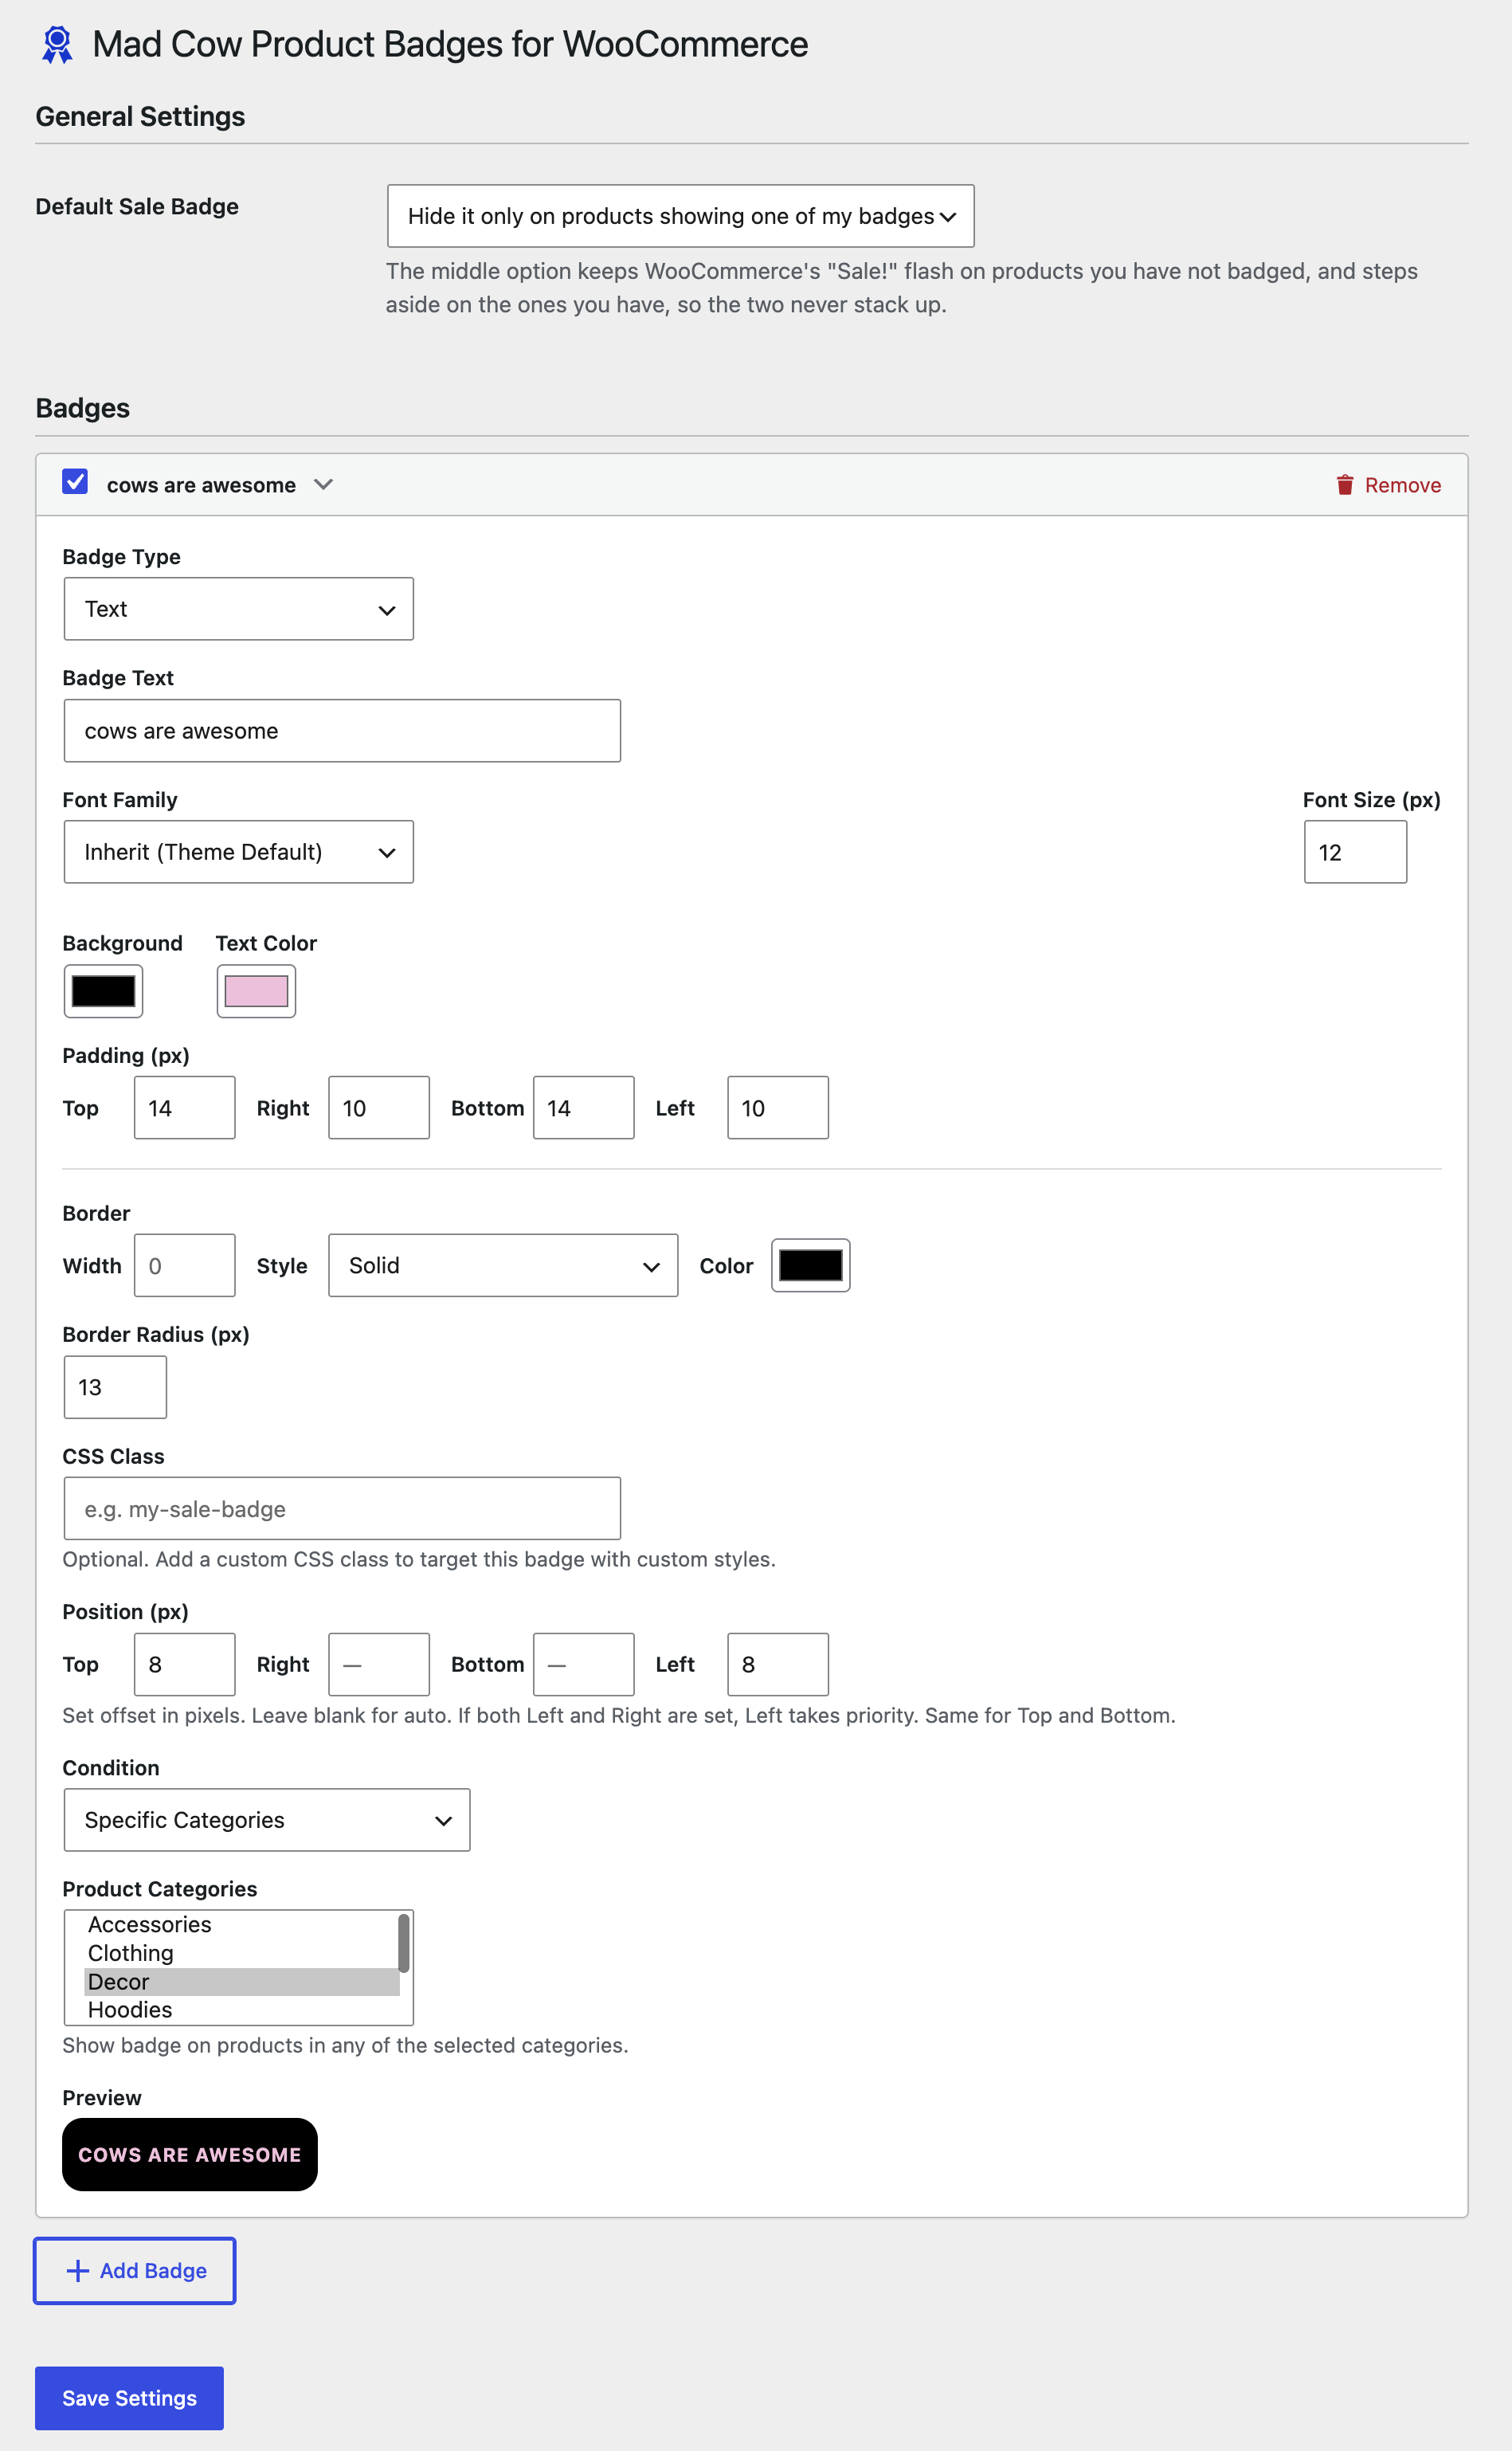Click the COWS ARE AWESOME preview badge
The height and width of the screenshot is (2451, 1512).
pos(190,2155)
